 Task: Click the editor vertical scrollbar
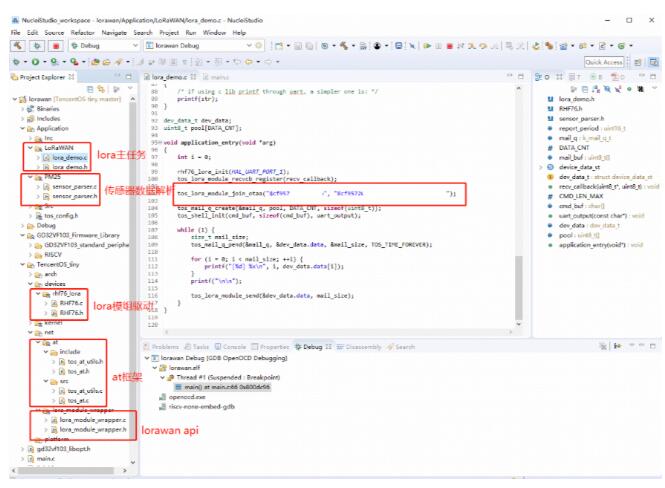click(519, 288)
